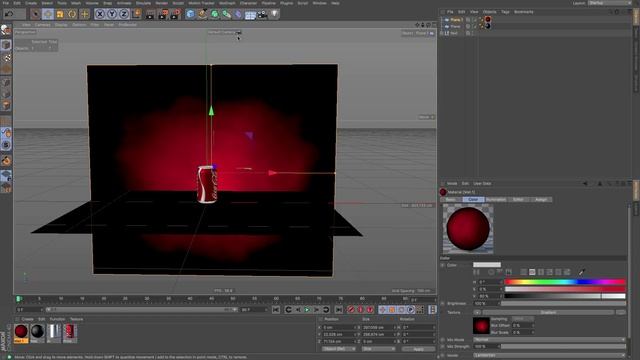
Task: Open the Size mode dropdown
Action: [378, 349]
